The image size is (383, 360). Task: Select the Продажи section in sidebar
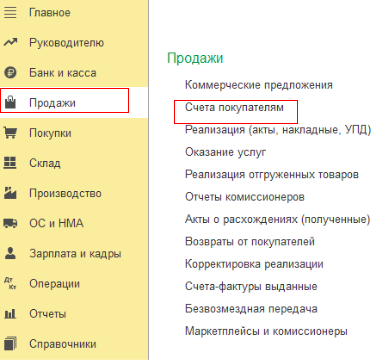52,103
